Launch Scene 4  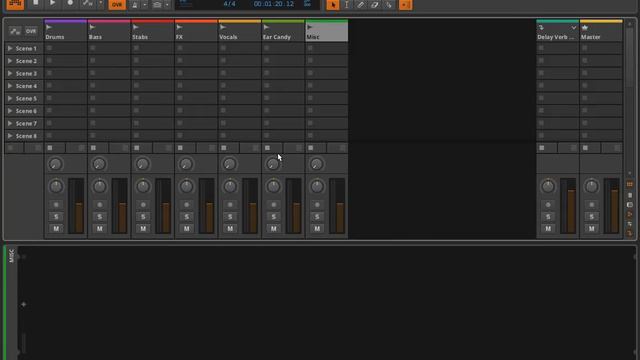pyautogui.click(x=10, y=86)
